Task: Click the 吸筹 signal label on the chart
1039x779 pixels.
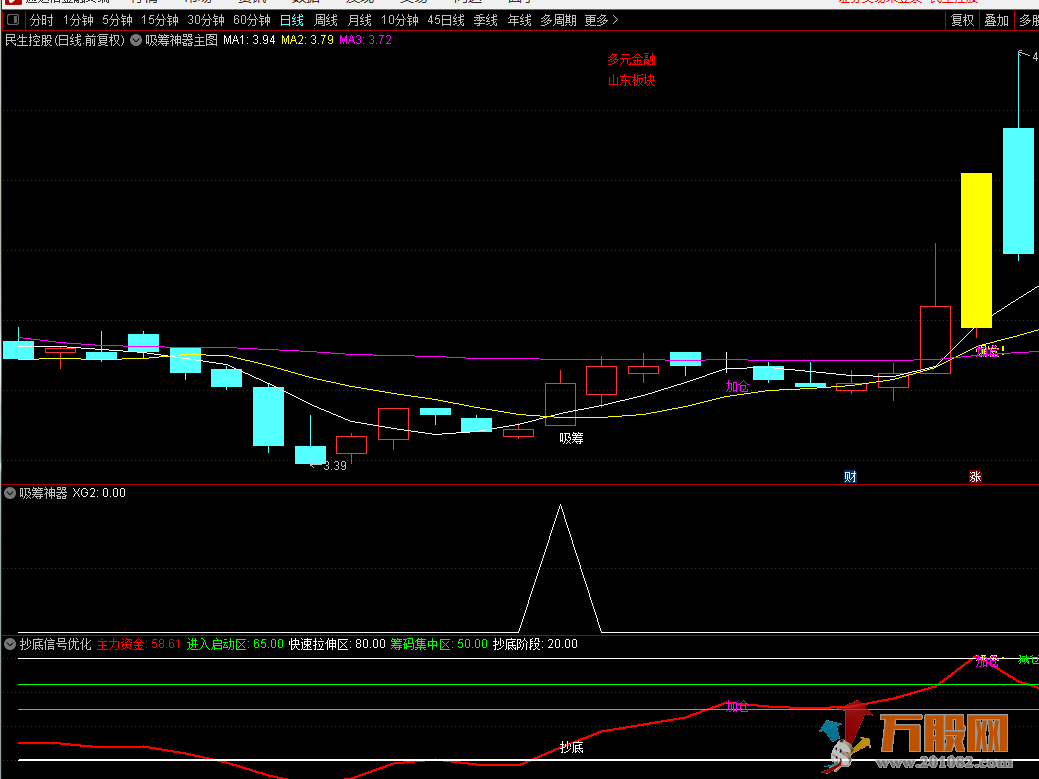Action: click(570, 437)
